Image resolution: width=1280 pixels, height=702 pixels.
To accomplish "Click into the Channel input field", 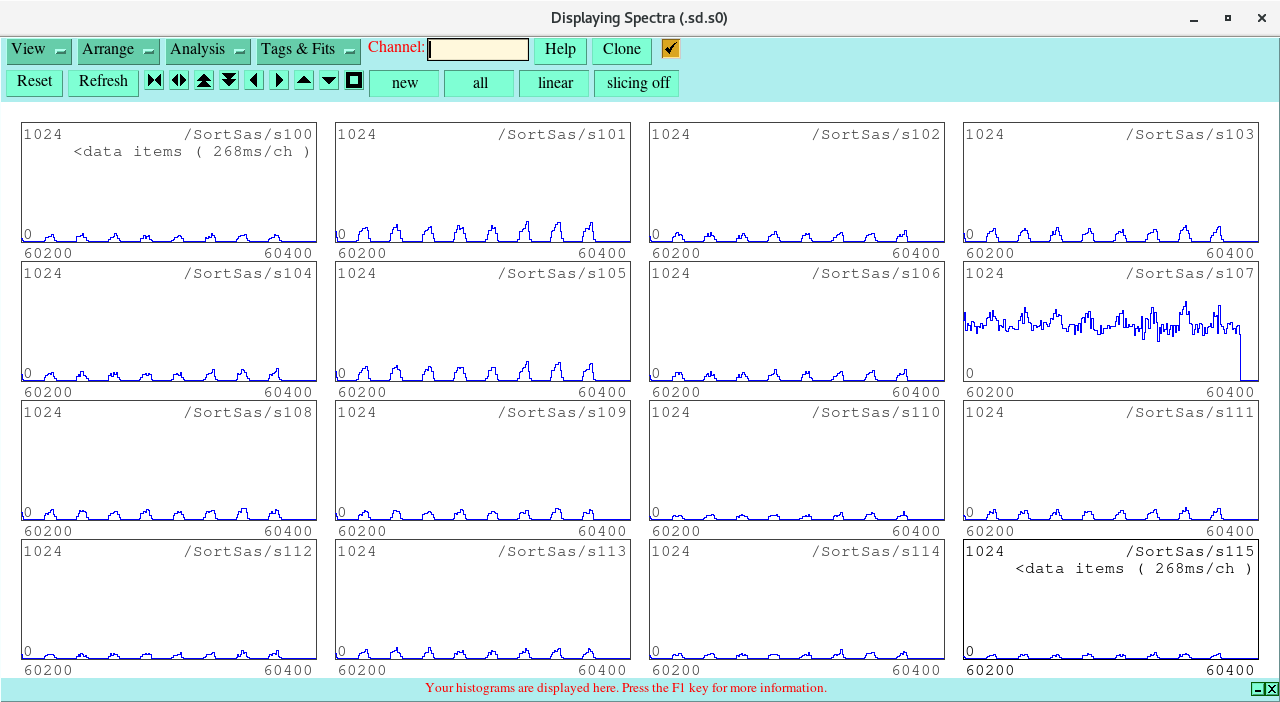I will (478, 50).
